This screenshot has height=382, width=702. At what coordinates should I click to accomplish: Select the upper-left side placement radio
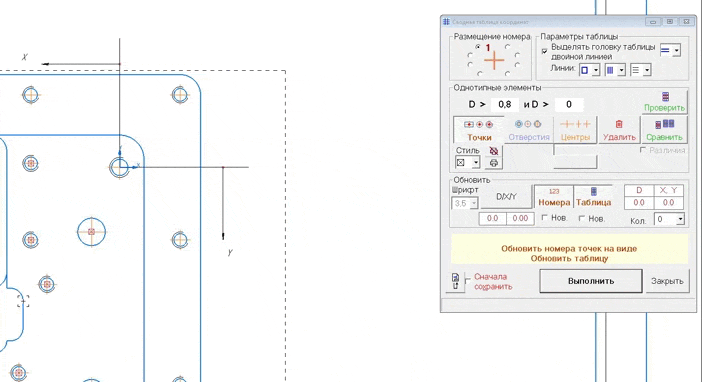[470, 56]
